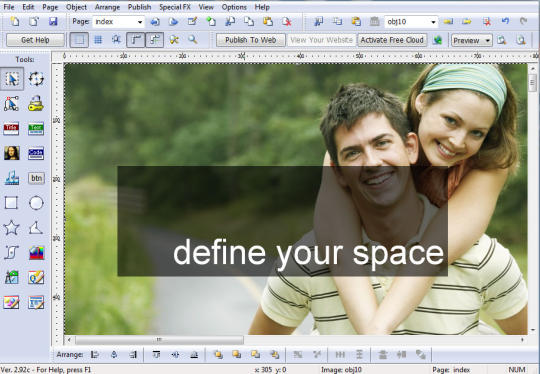Click the View Your Website button

click(x=321, y=40)
